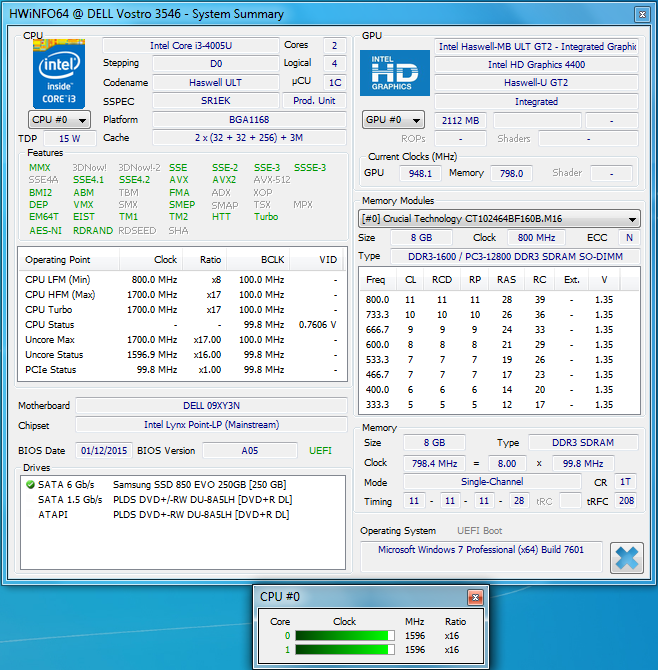Screen dimensions: 658x670
Task: Click the Core 0 clock bar
Action: click(343, 636)
